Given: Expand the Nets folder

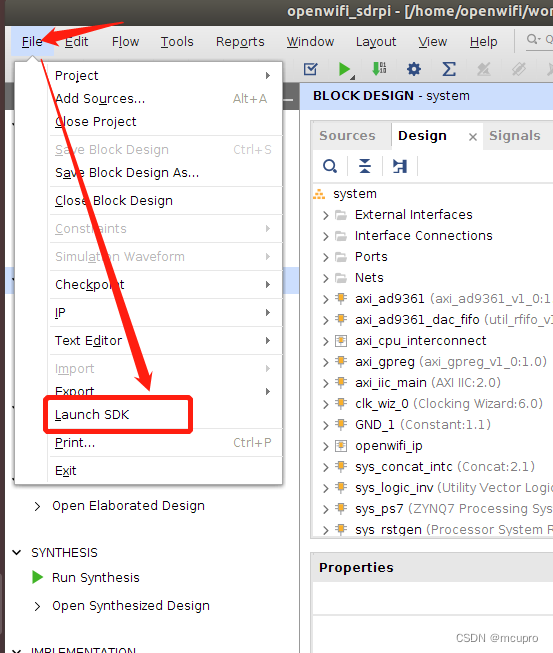Looking at the screenshot, I should point(326,278).
